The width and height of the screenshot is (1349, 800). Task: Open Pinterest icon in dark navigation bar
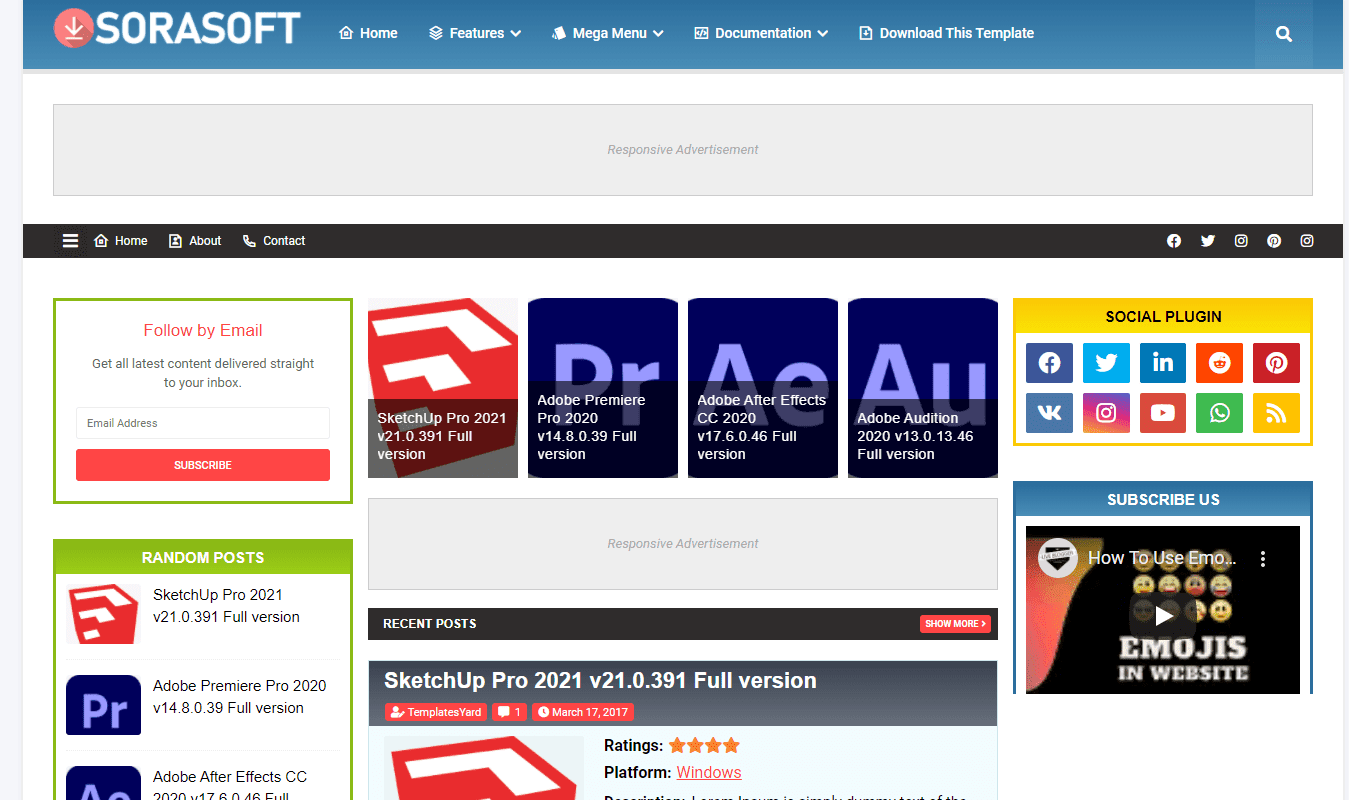1274,241
